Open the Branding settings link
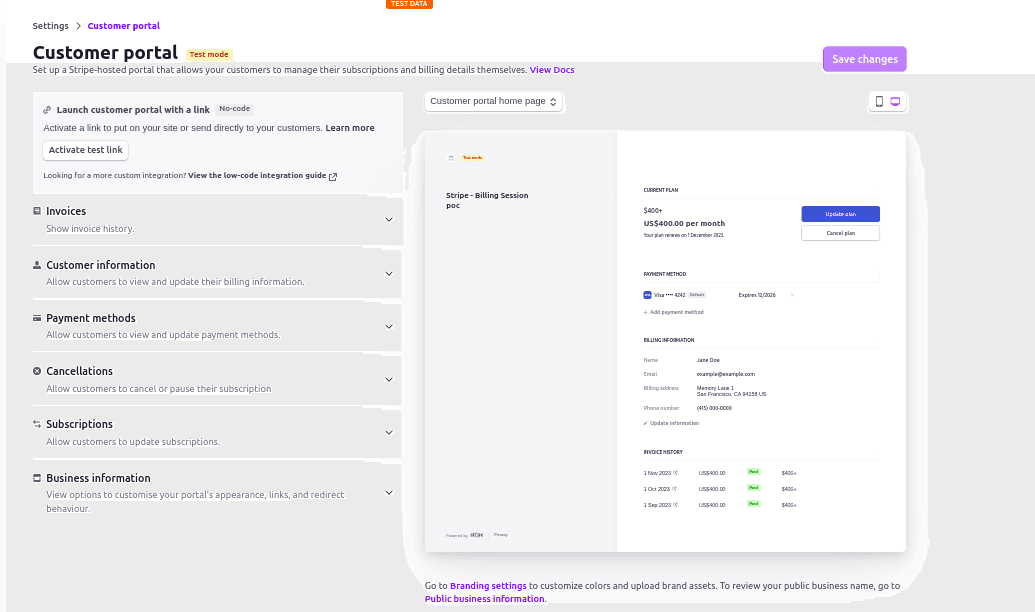The image size is (1035, 612). [x=488, y=586]
